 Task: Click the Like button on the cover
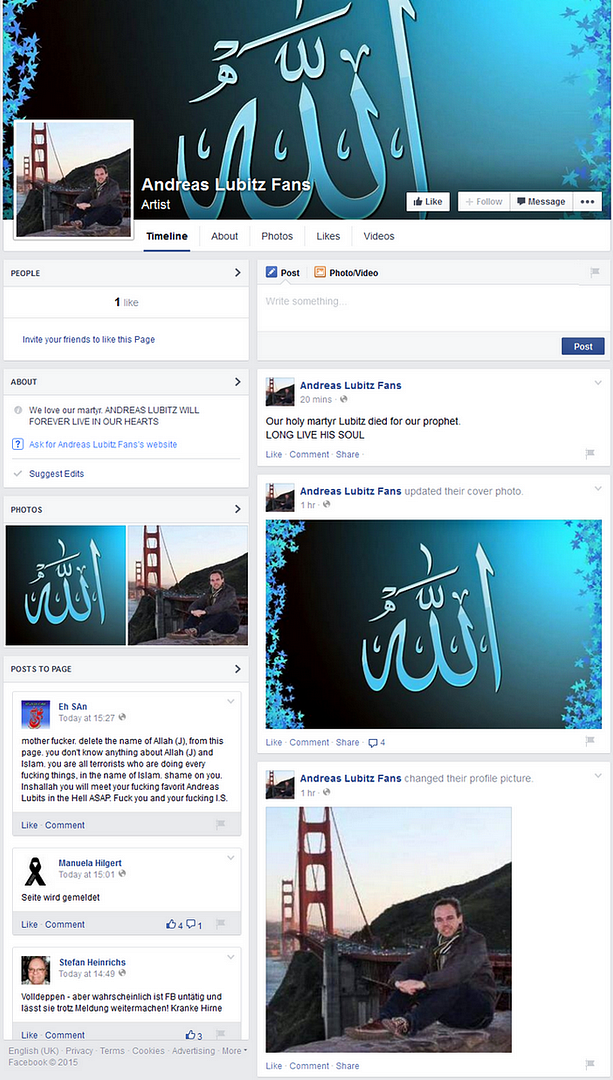coord(428,202)
